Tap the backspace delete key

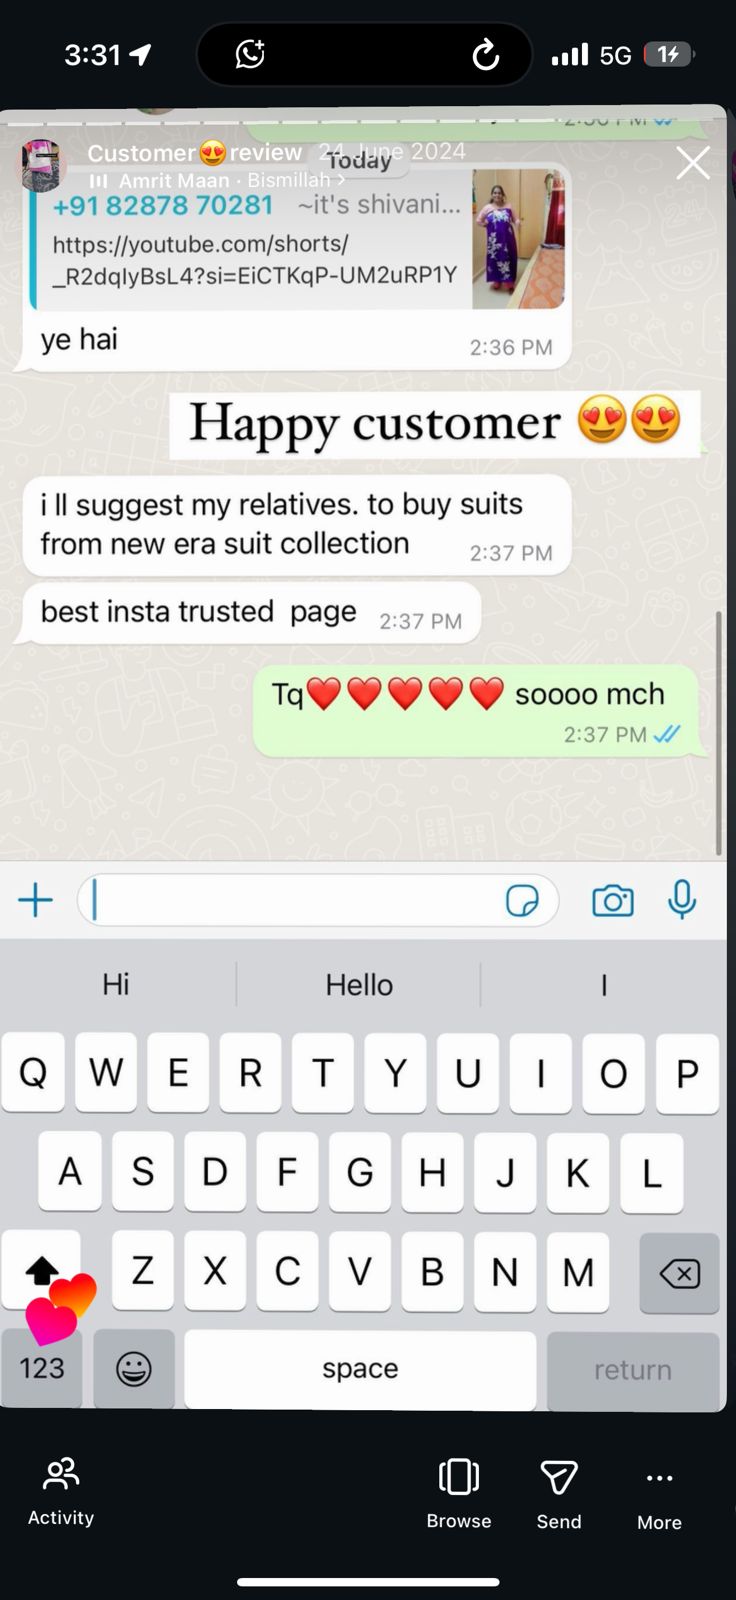(x=679, y=1273)
